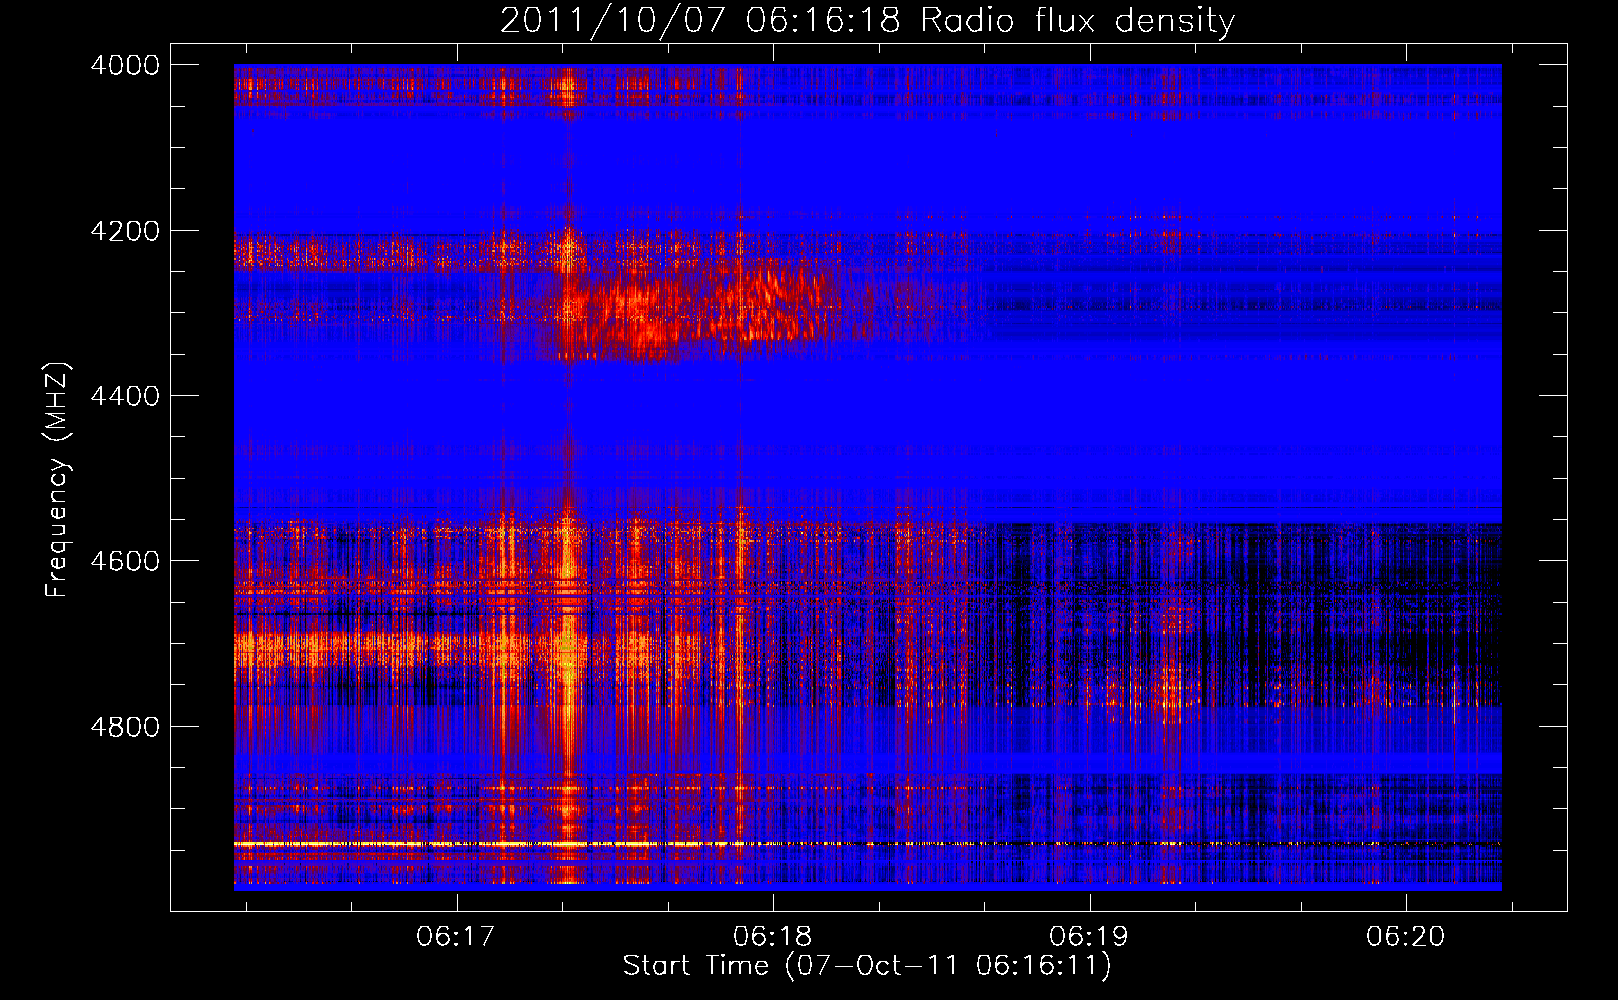This screenshot has width=1618, height=1000.
Task: Click the 06:17 time axis label
Action: tap(456, 937)
